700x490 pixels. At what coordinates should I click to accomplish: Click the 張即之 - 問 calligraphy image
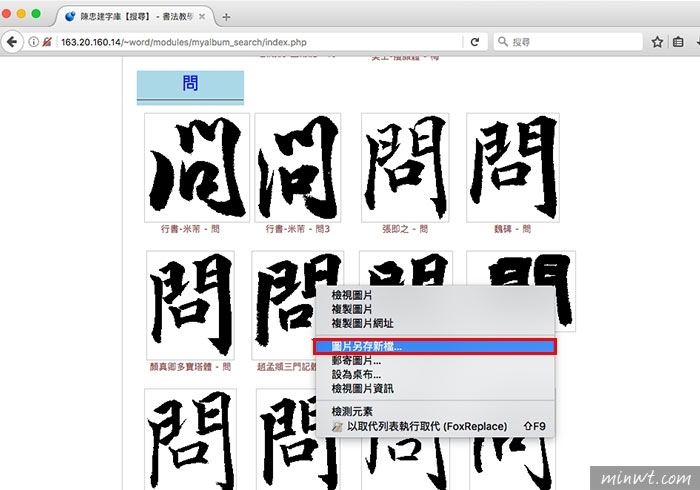[405, 167]
